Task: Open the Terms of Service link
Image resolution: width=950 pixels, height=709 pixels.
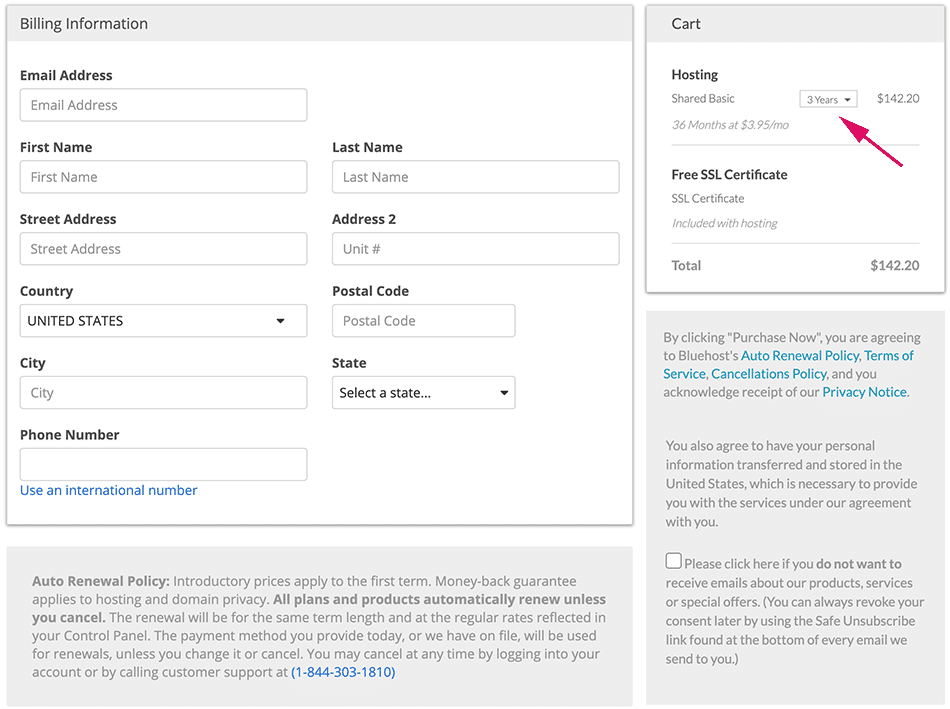Action: 888,356
